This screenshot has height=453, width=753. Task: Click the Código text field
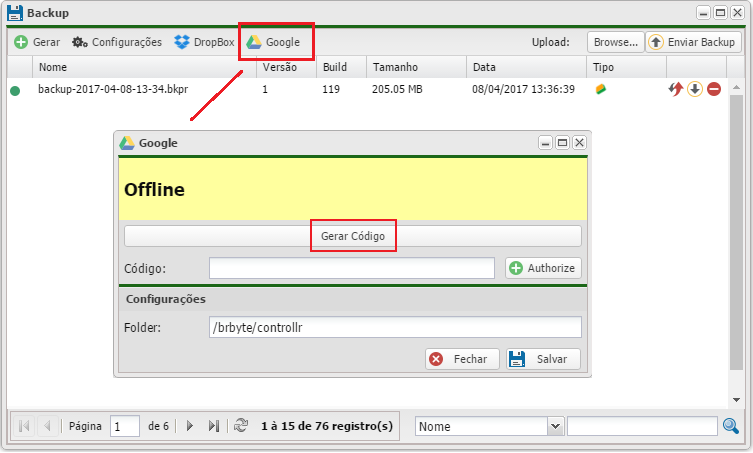(x=351, y=268)
